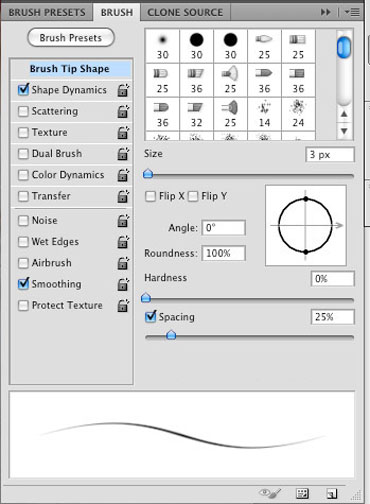Toggle the Wet Edges lock icon
Screen dimensions: 370x504
pos(123,242)
